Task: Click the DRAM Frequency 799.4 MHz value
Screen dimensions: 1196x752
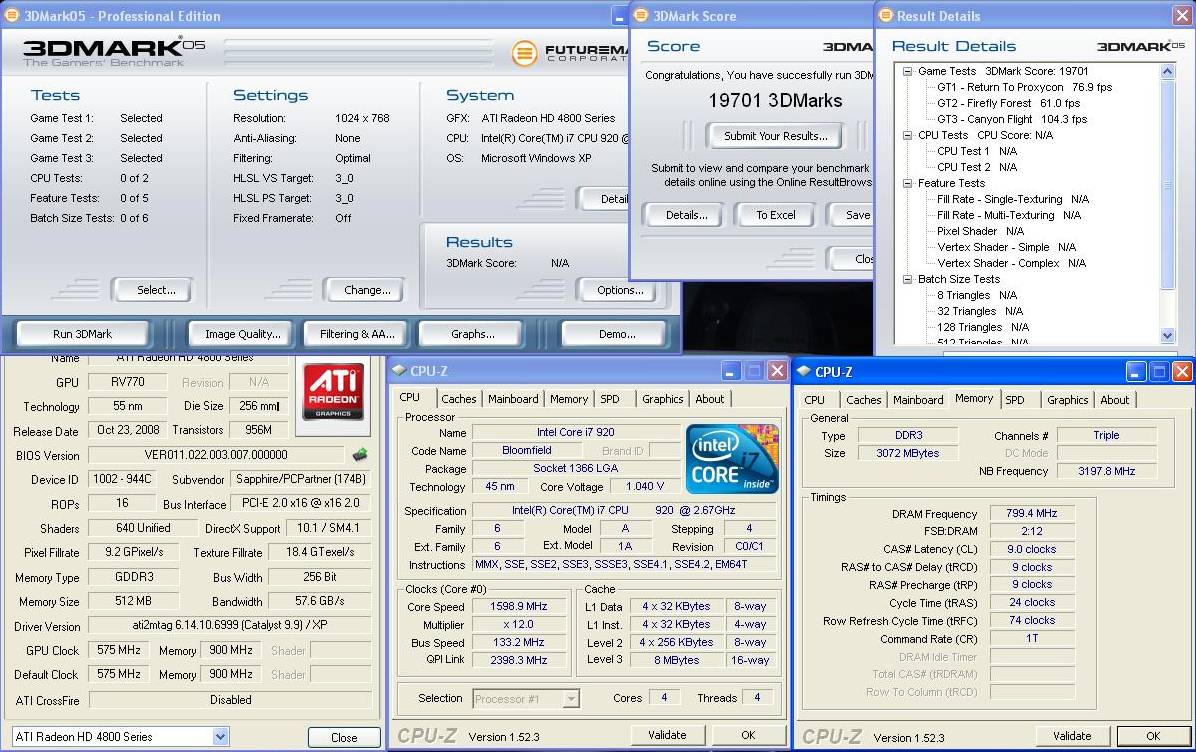Action: (1031, 513)
